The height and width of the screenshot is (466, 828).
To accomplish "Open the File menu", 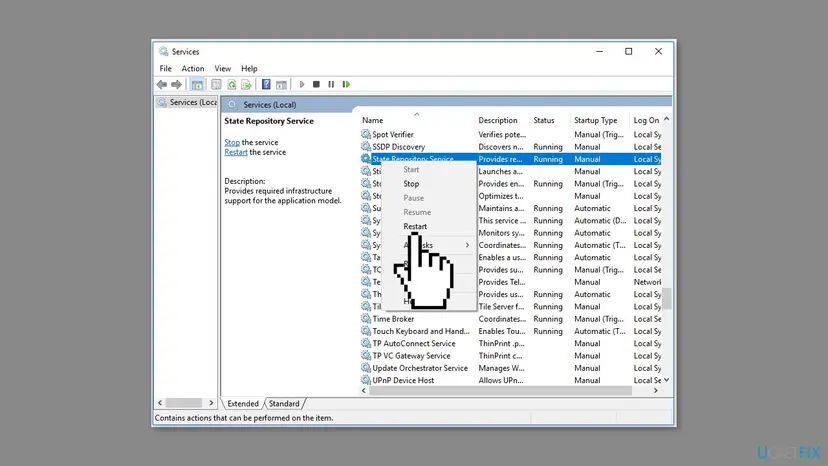I will click(x=165, y=69).
